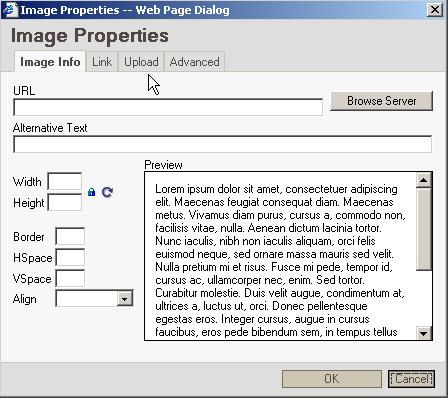Click the Internet Explorer page icon in title bar
Screen dimensions: 448x398
(10, 10)
